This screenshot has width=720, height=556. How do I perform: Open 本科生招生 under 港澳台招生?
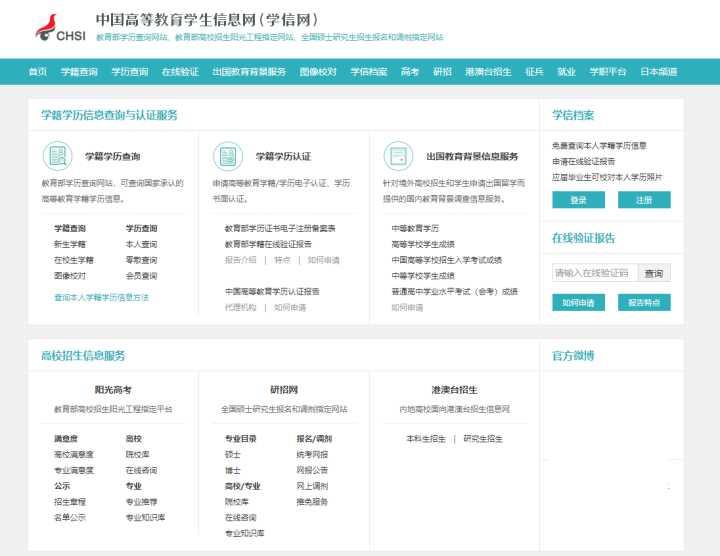tap(421, 438)
